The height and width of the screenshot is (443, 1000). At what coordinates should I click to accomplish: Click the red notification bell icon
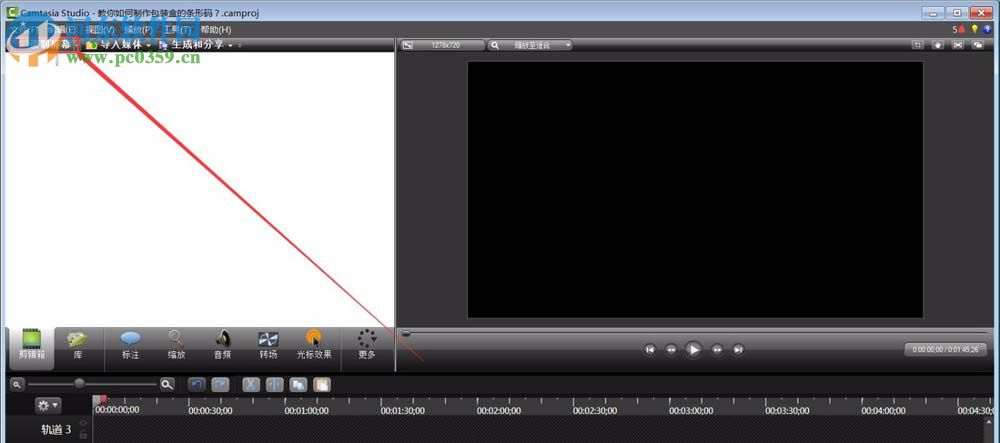(962, 29)
